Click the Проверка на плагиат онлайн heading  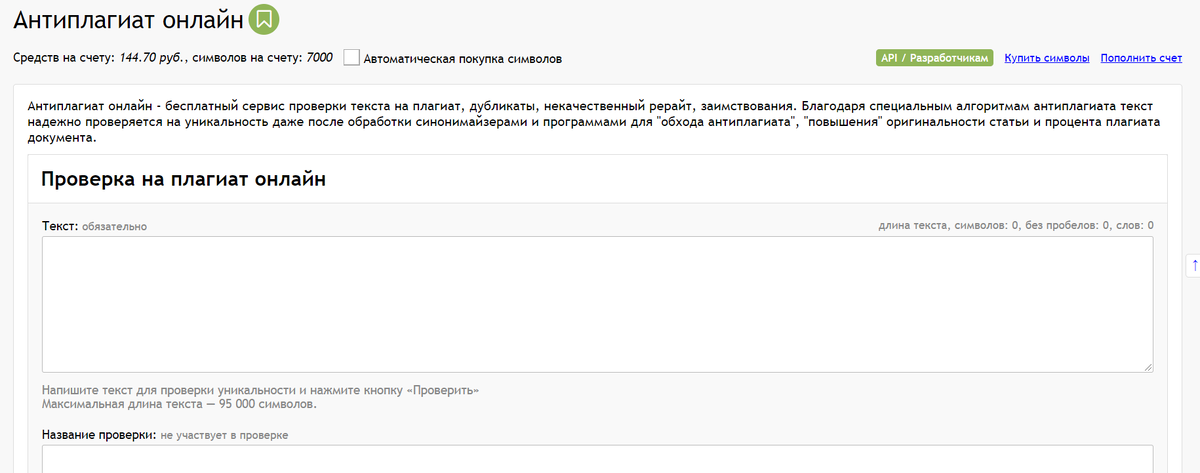(184, 179)
